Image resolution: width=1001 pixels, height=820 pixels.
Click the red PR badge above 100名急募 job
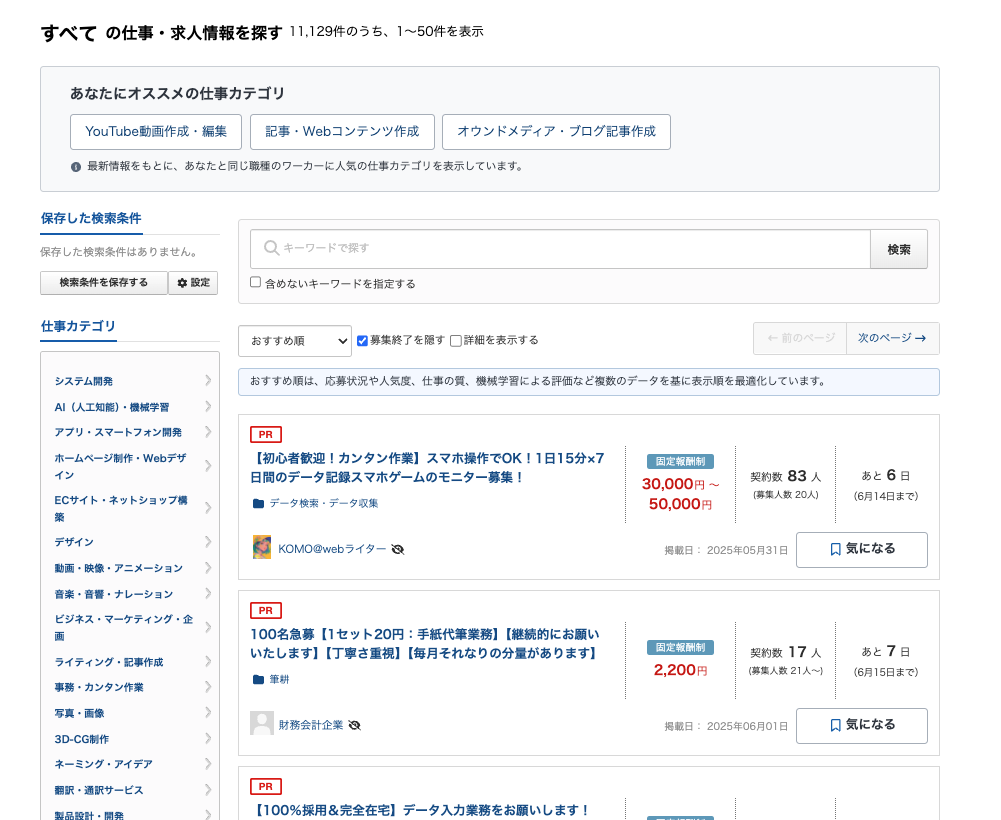pos(266,611)
